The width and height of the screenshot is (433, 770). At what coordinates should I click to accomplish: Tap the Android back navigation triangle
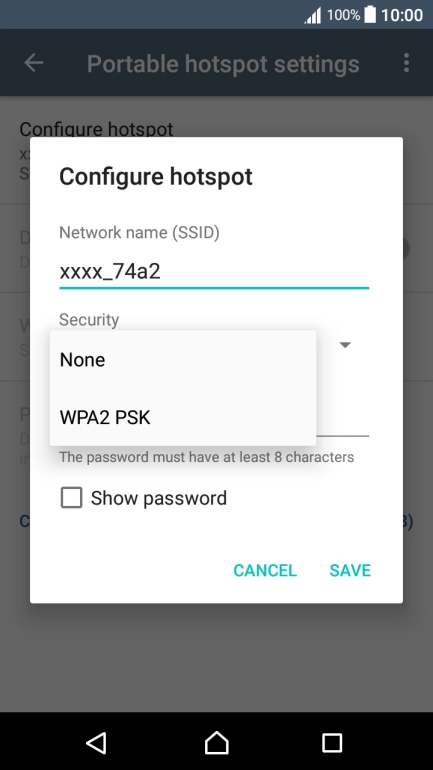click(97, 742)
